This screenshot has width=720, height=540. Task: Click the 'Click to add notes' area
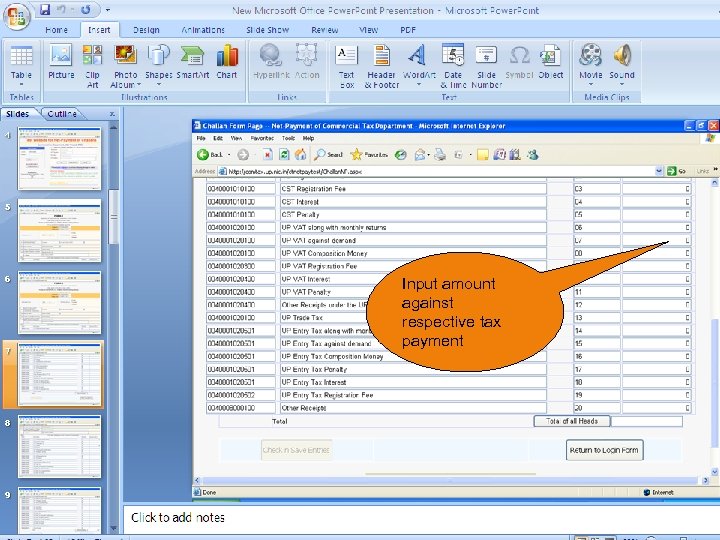[x=420, y=518]
